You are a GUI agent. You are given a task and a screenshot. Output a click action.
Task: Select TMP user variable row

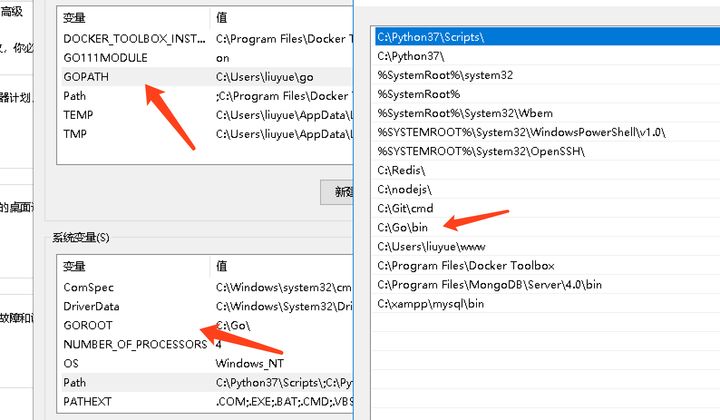tap(205, 134)
